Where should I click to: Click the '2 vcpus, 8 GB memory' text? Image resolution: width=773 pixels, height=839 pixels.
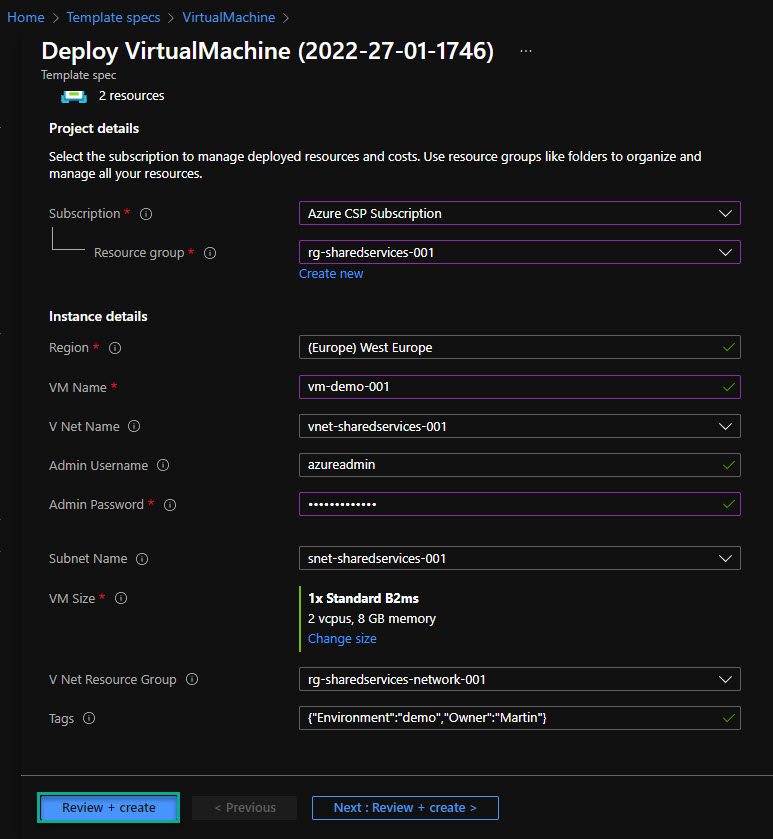pos(372,619)
